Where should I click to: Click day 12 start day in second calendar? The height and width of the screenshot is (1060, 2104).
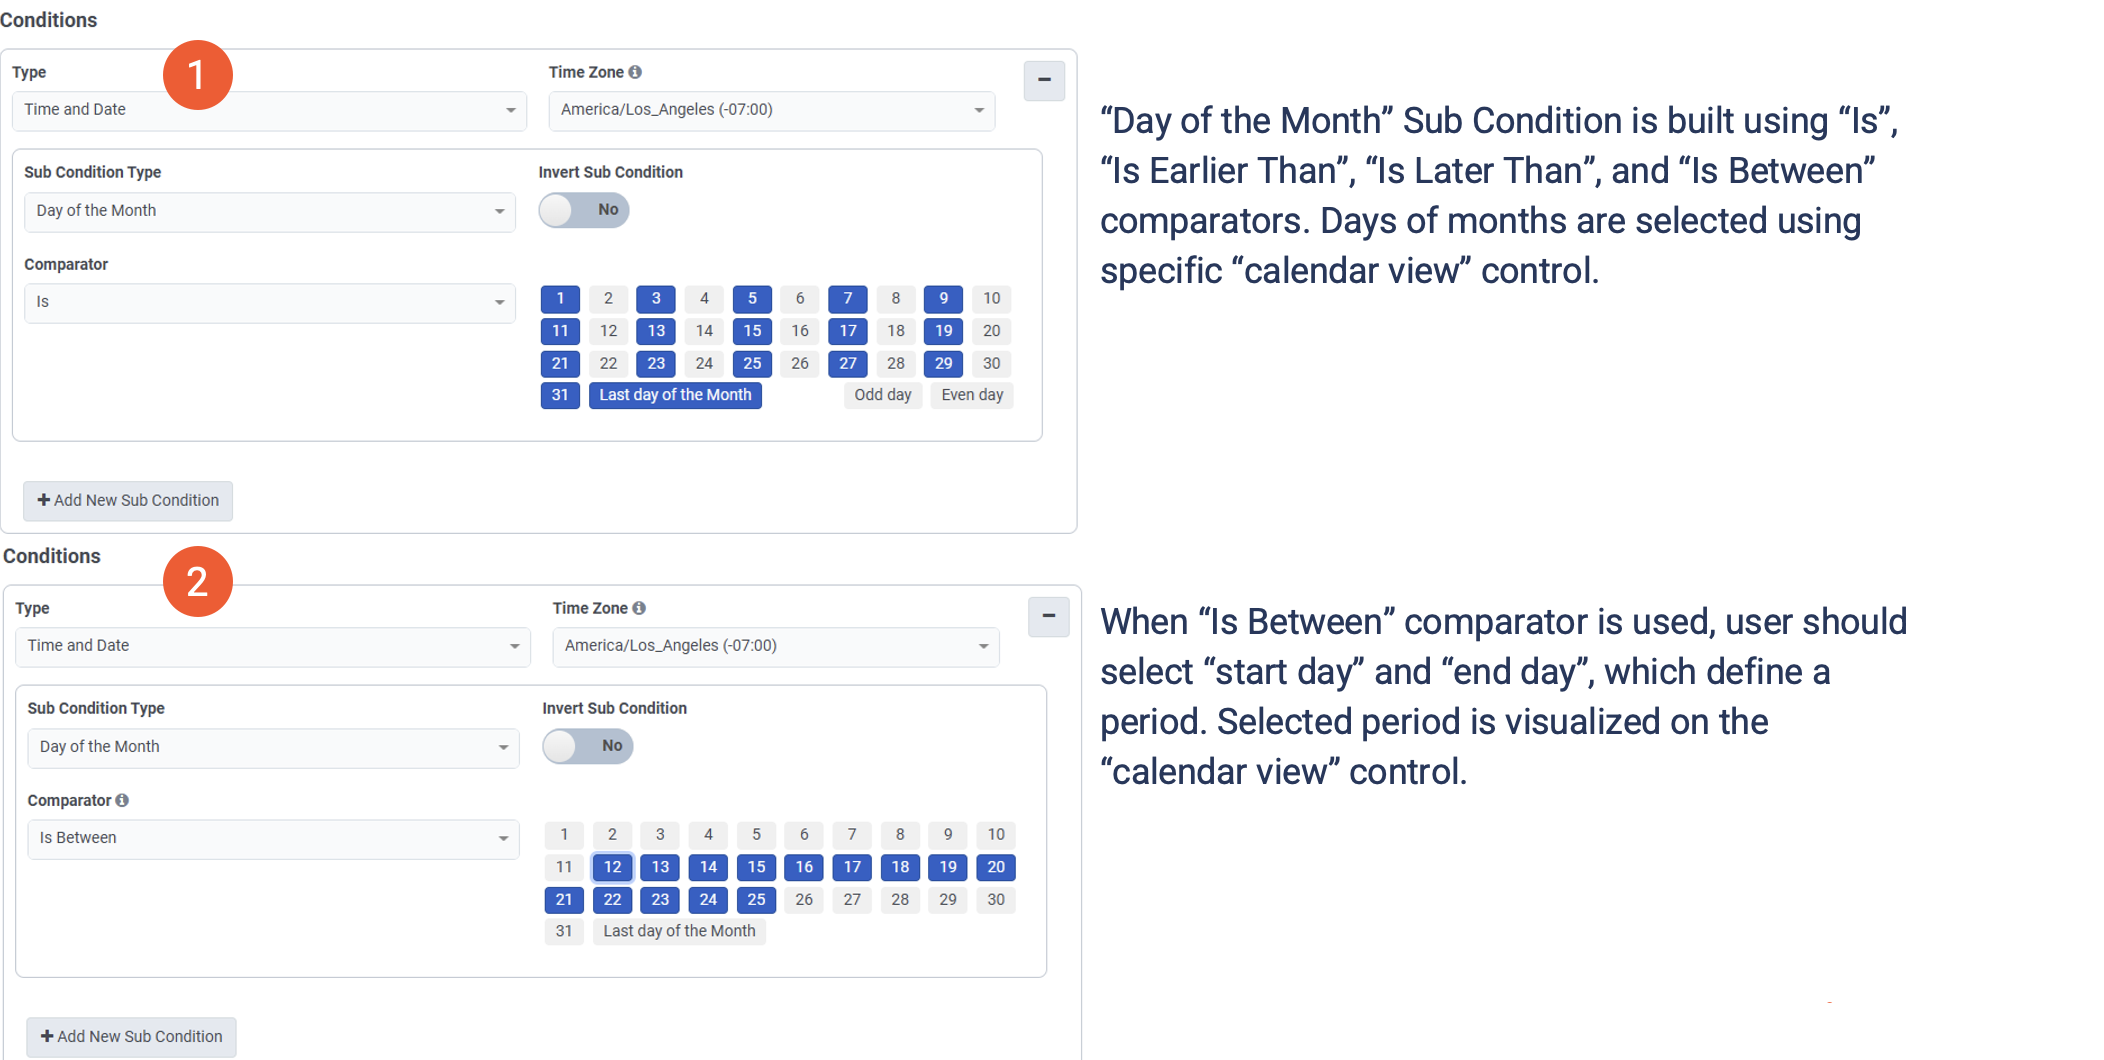(x=612, y=867)
